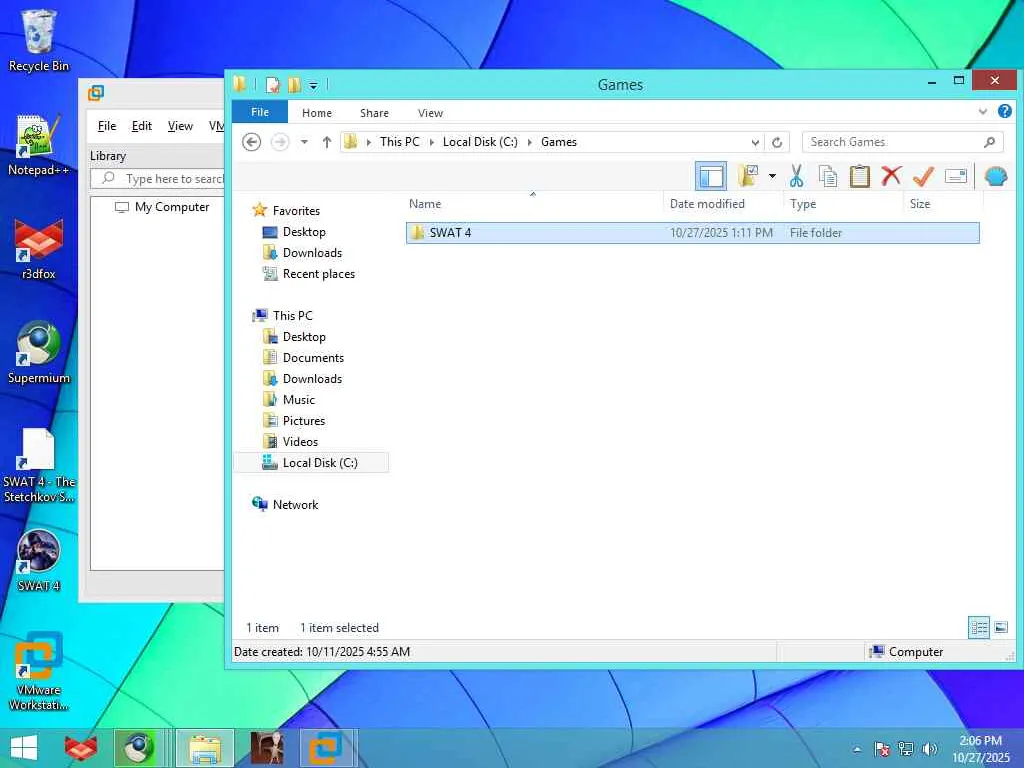The height and width of the screenshot is (768, 1024).
Task: Open Documents under This PC
Action: (x=313, y=357)
